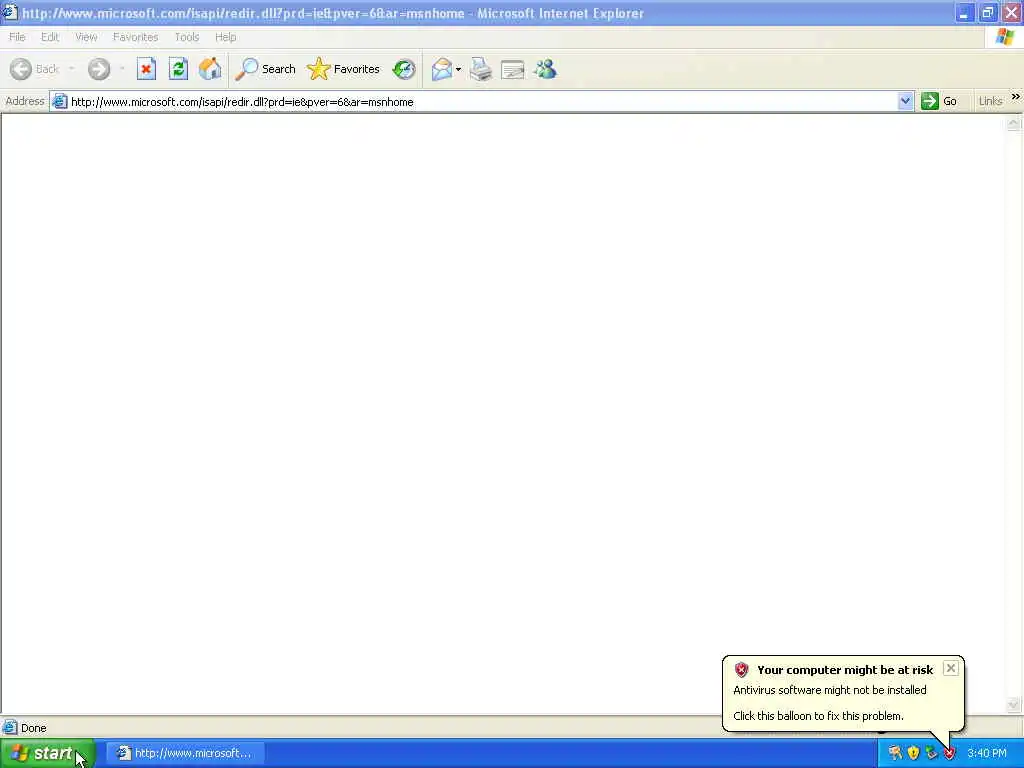1024x768 pixels.
Task: Click the Edit page toolbar icon
Action: point(513,69)
